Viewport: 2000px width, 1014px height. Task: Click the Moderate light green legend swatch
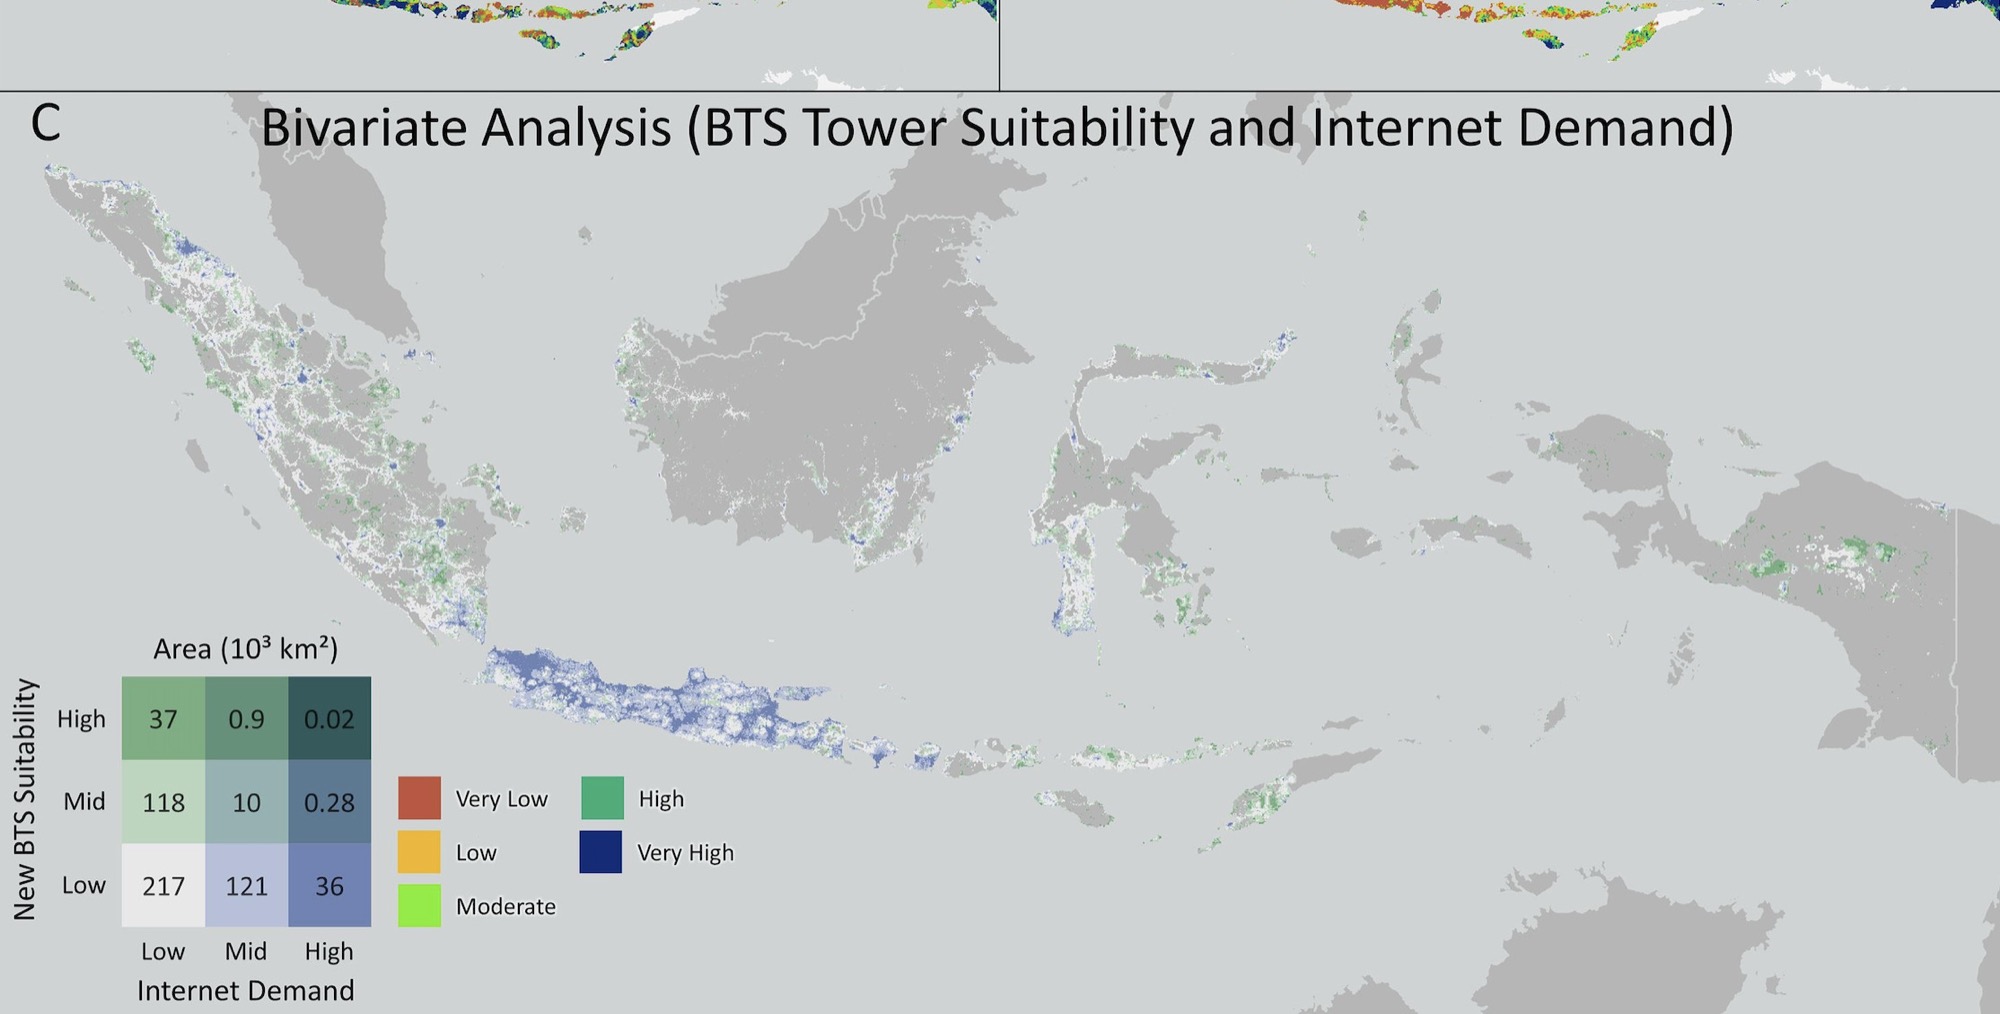419,905
